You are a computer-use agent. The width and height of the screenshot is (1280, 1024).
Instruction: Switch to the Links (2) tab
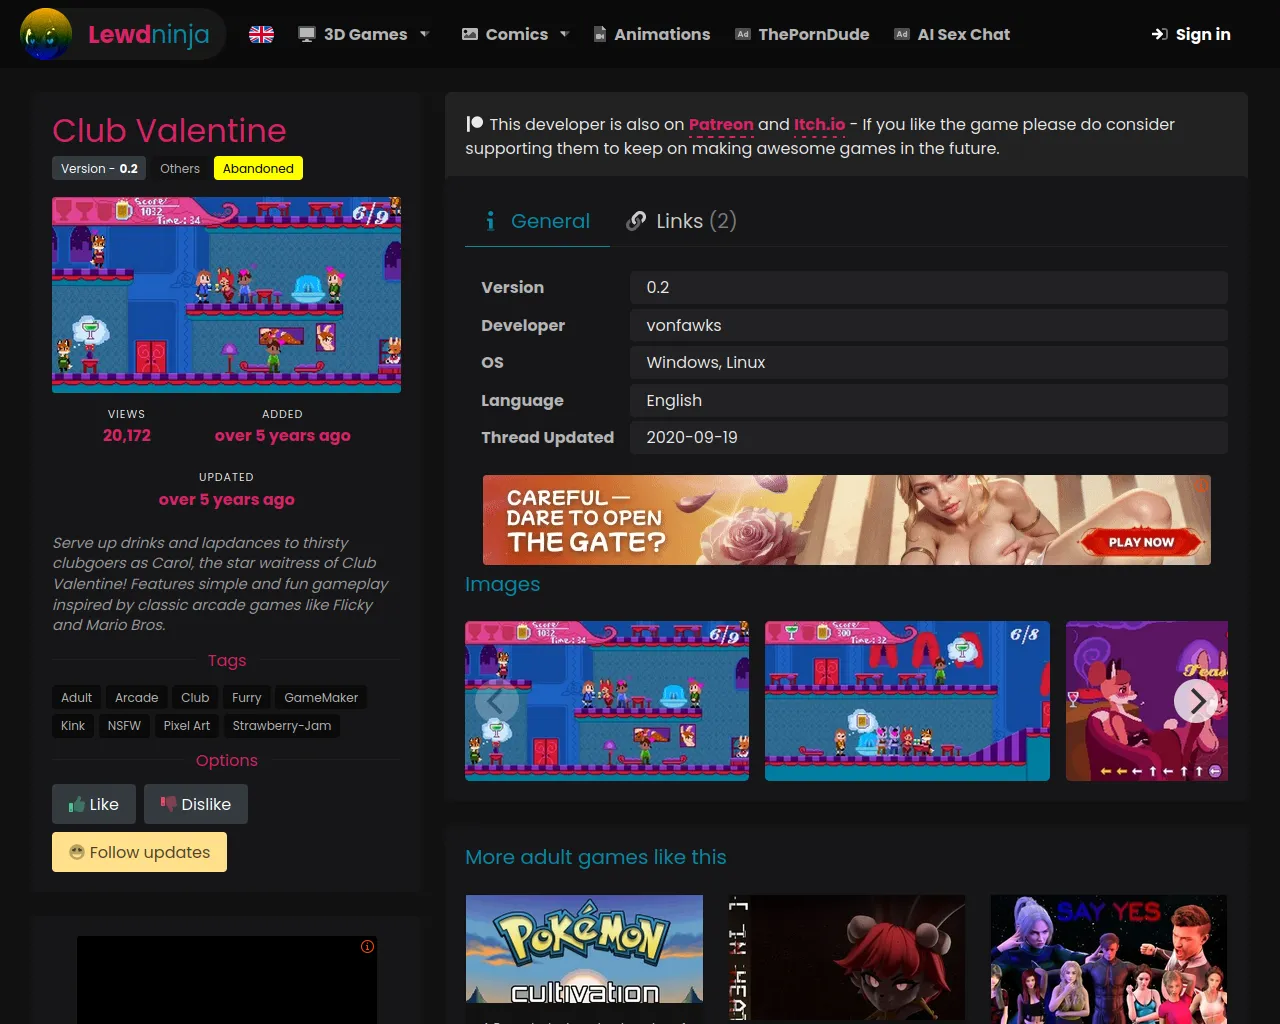pyautogui.click(x=681, y=221)
